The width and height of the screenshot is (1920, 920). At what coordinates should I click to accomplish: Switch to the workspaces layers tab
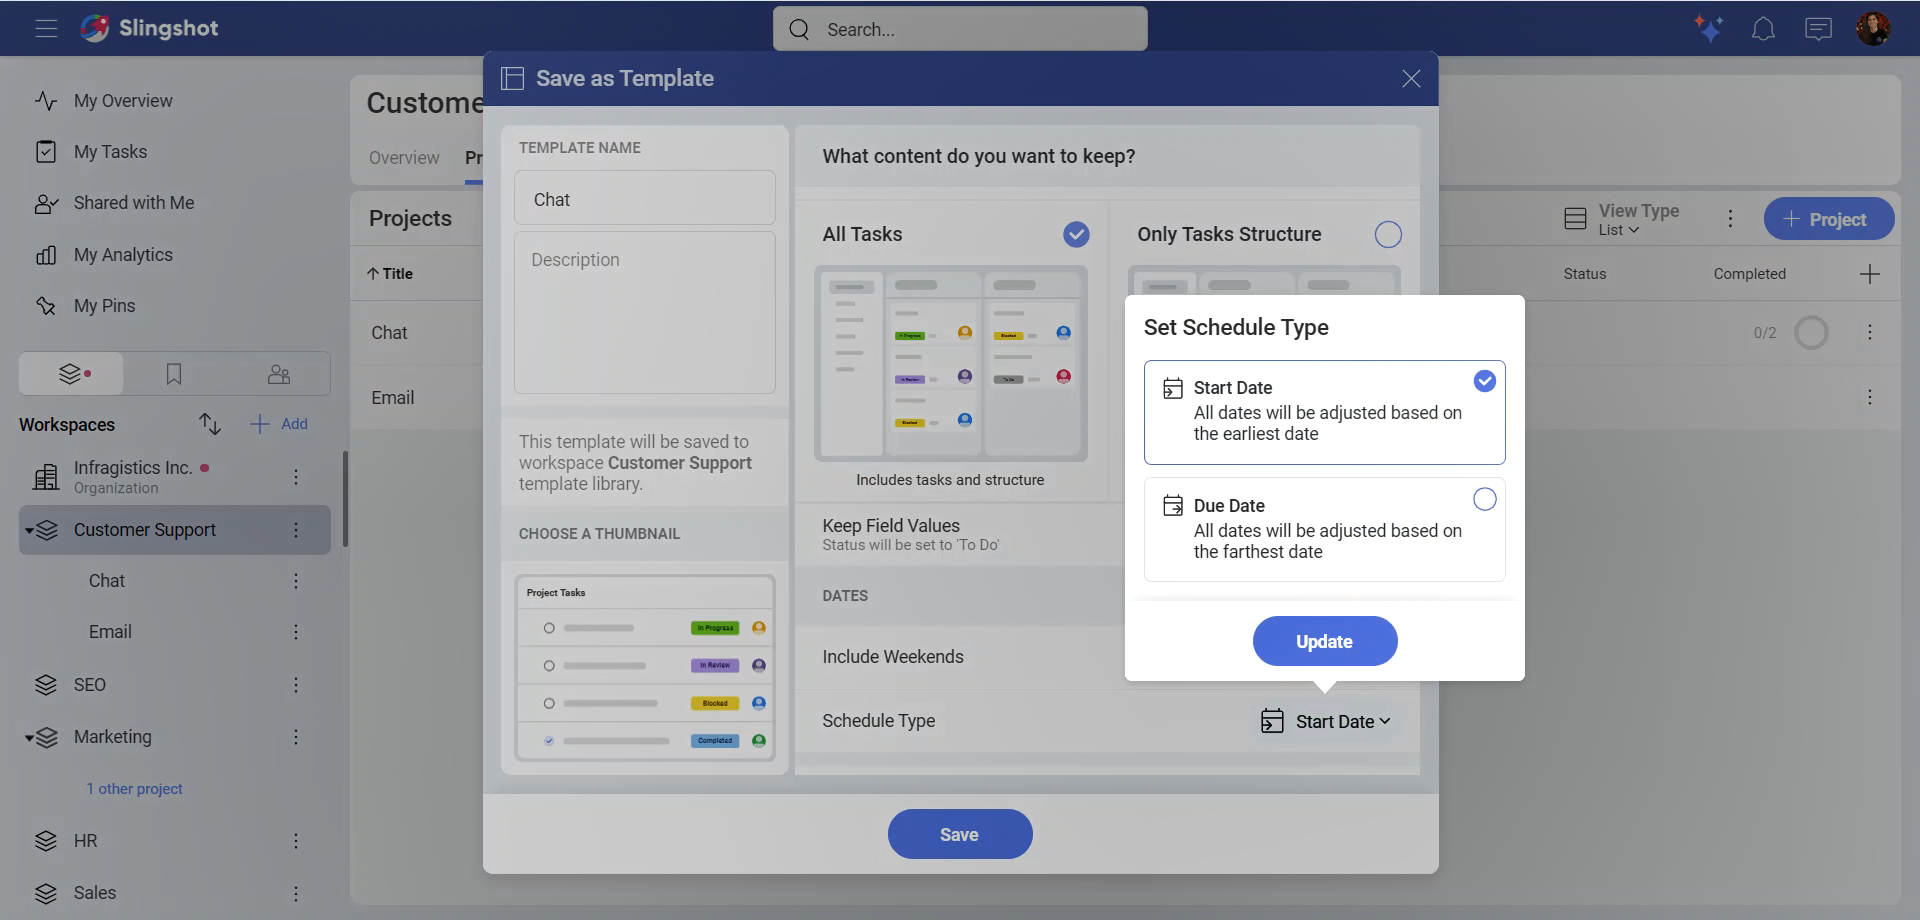(72, 374)
